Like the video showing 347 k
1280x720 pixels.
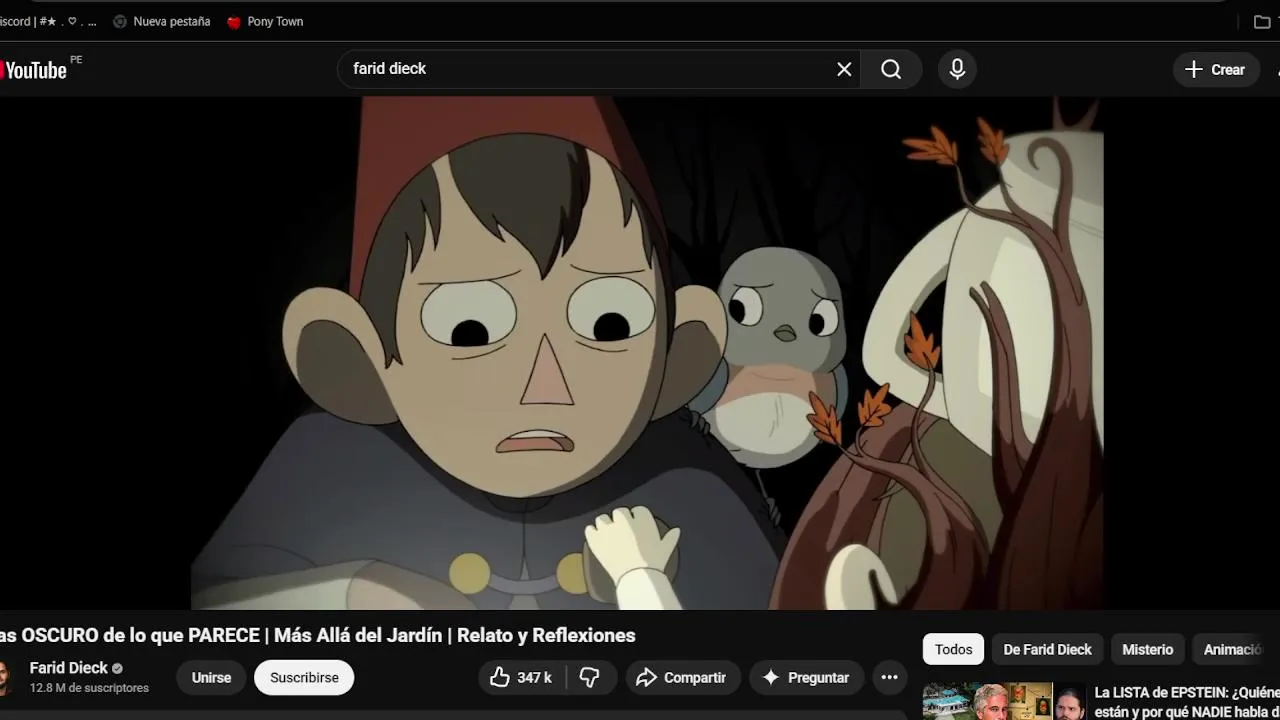pyautogui.click(x=520, y=677)
